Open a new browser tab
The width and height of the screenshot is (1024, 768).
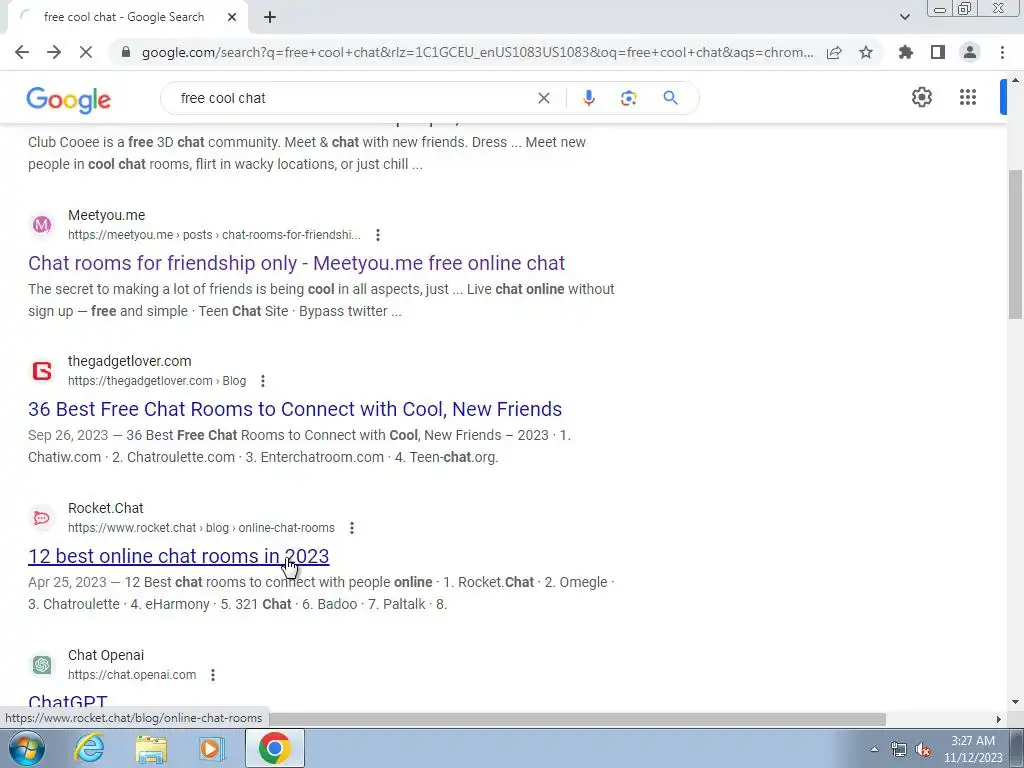270,17
